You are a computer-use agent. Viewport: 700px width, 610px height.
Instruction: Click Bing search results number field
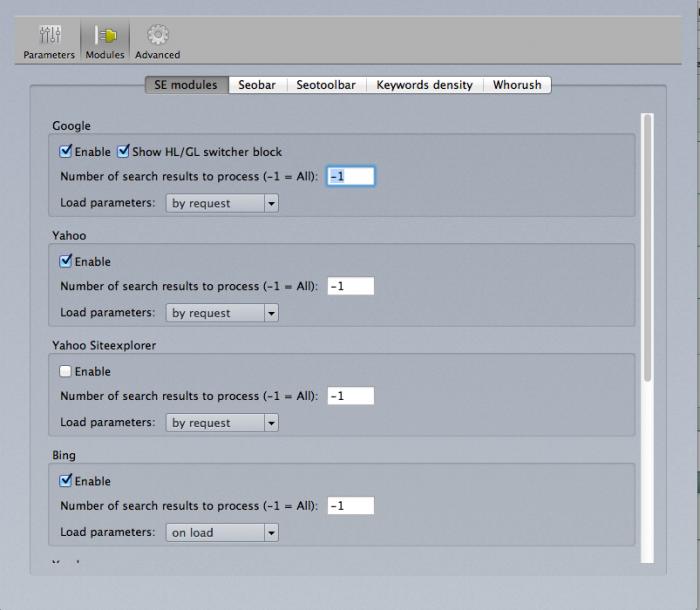[x=351, y=506]
